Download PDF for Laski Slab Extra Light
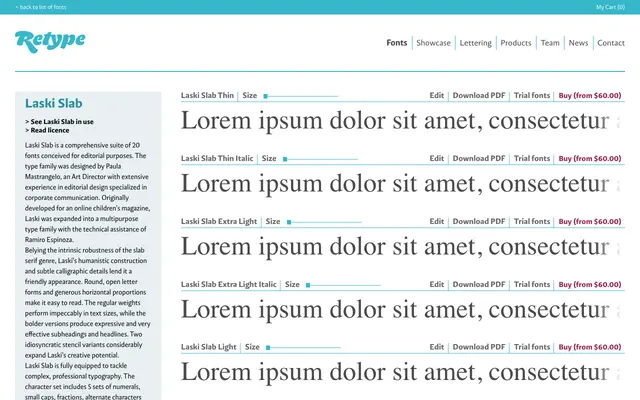 479,221
